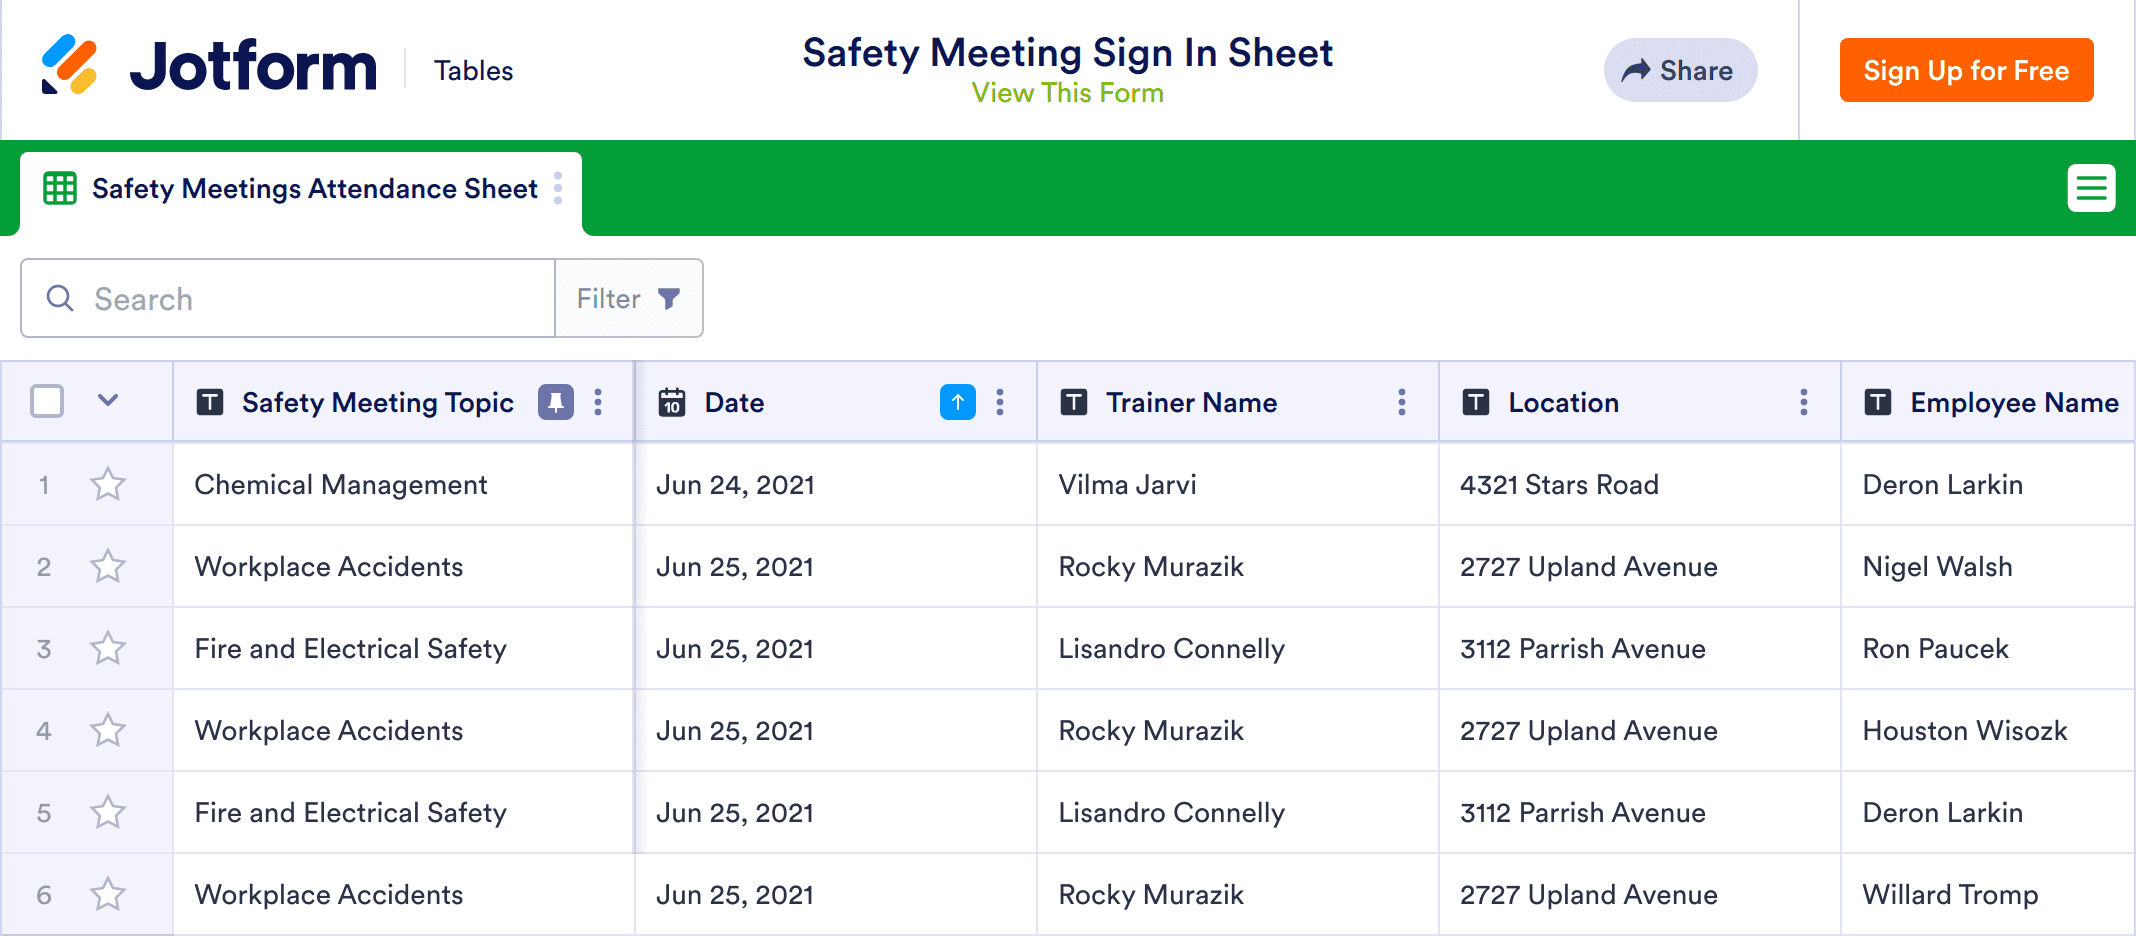Open Date column three-dot menu

pos(1000,402)
